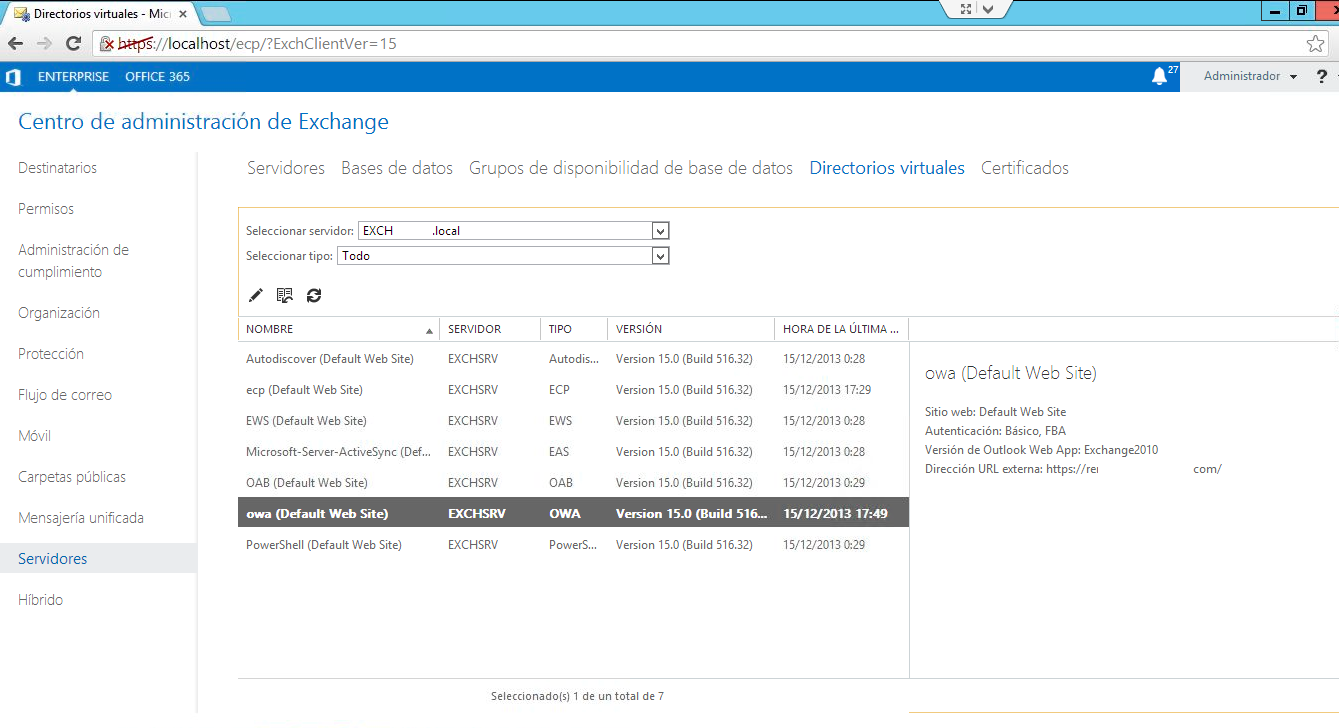Viewport: 1339px width, 728px height.
Task: Open Protección in the sidebar
Action: (x=51, y=354)
